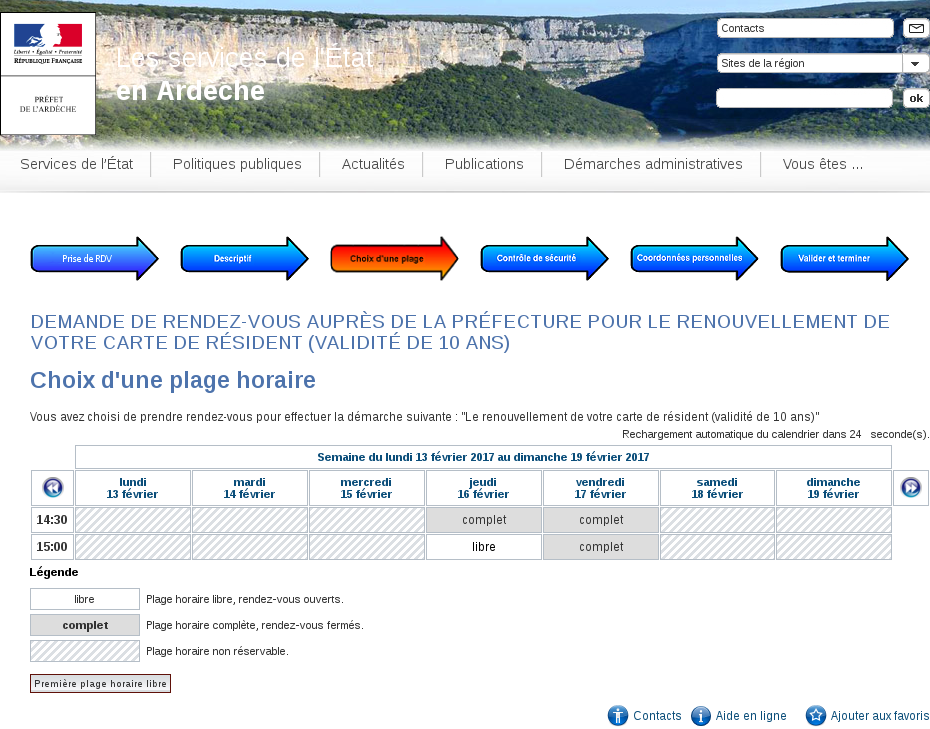
Task: Click the orange Choix d'une plage arrow
Action: tap(394, 259)
